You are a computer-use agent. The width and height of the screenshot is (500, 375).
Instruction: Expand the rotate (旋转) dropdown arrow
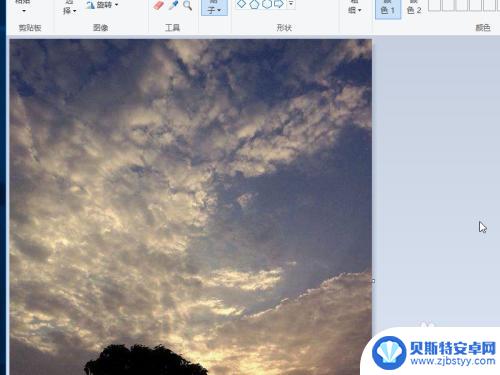116,5
